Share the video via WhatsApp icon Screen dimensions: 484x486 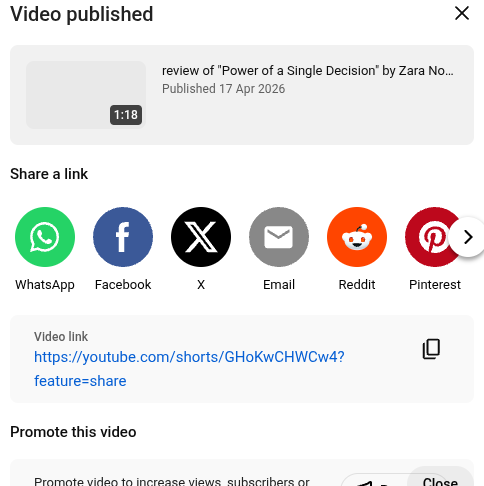point(45,237)
